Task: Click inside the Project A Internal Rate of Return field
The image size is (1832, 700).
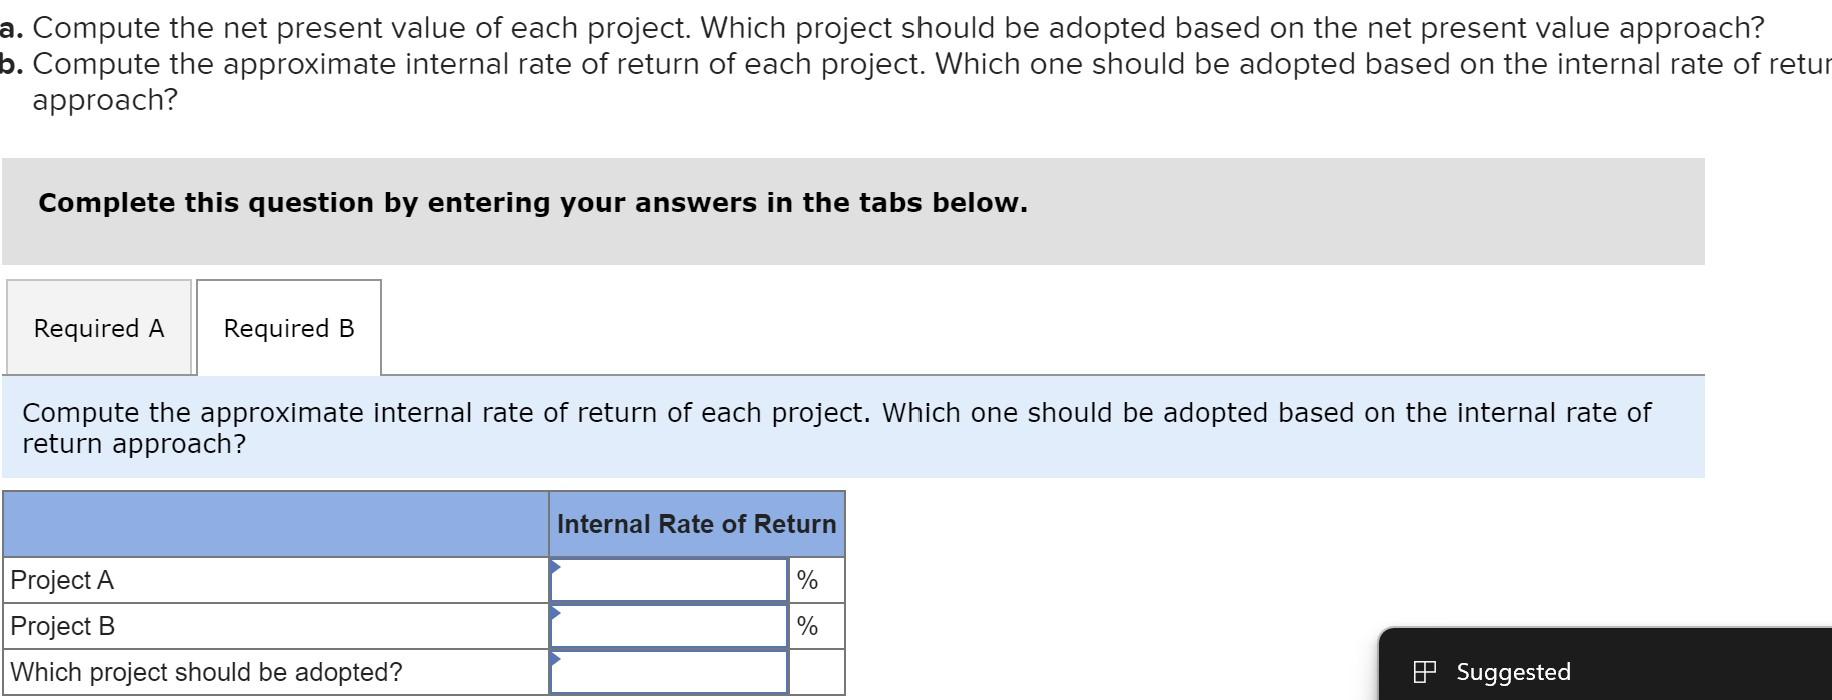Action: (x=668, y=580)
